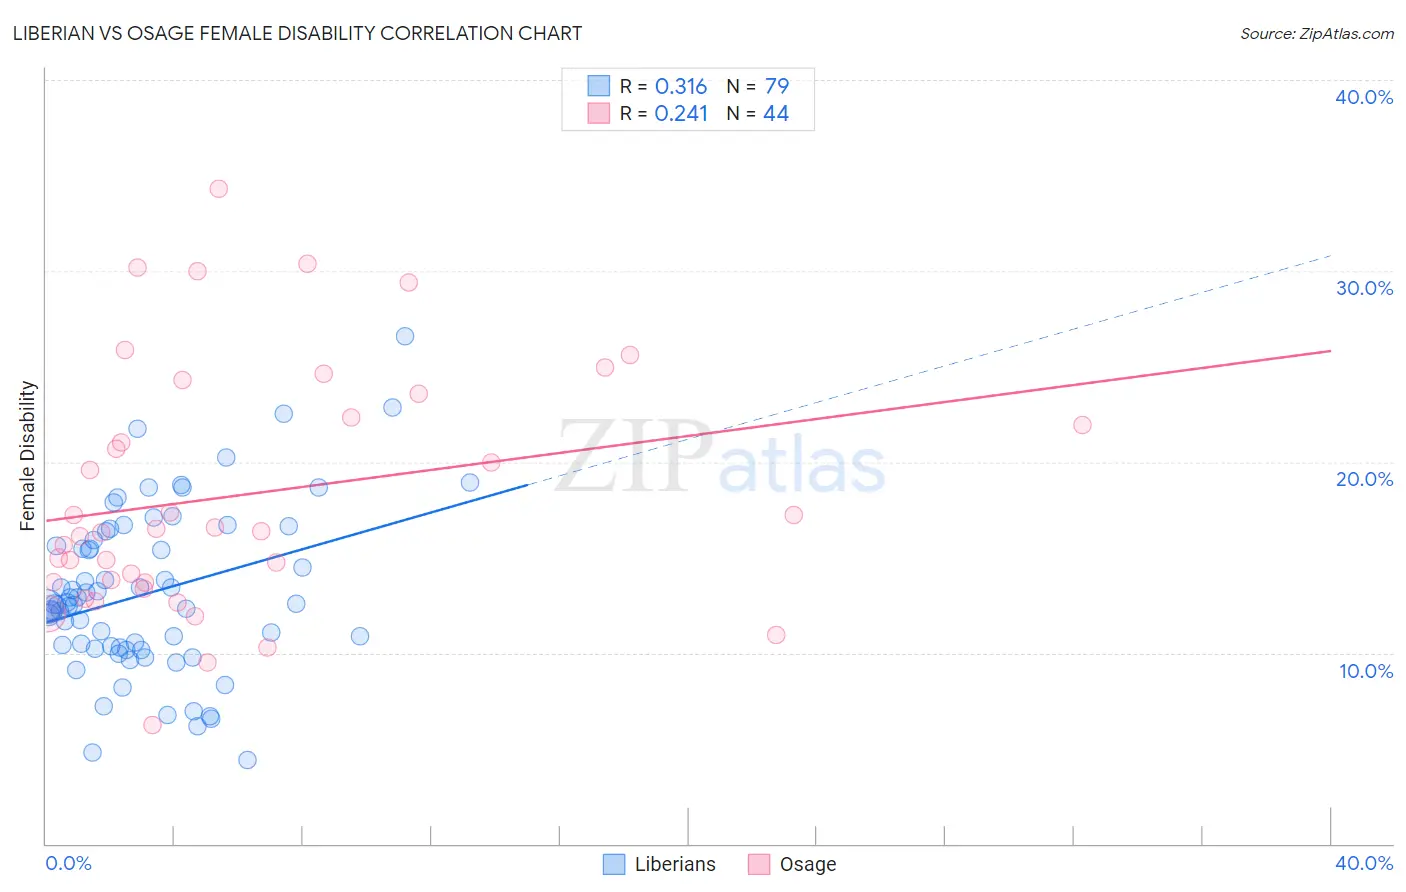Click the ZIPatlas watermark logo

click(721, 458)
